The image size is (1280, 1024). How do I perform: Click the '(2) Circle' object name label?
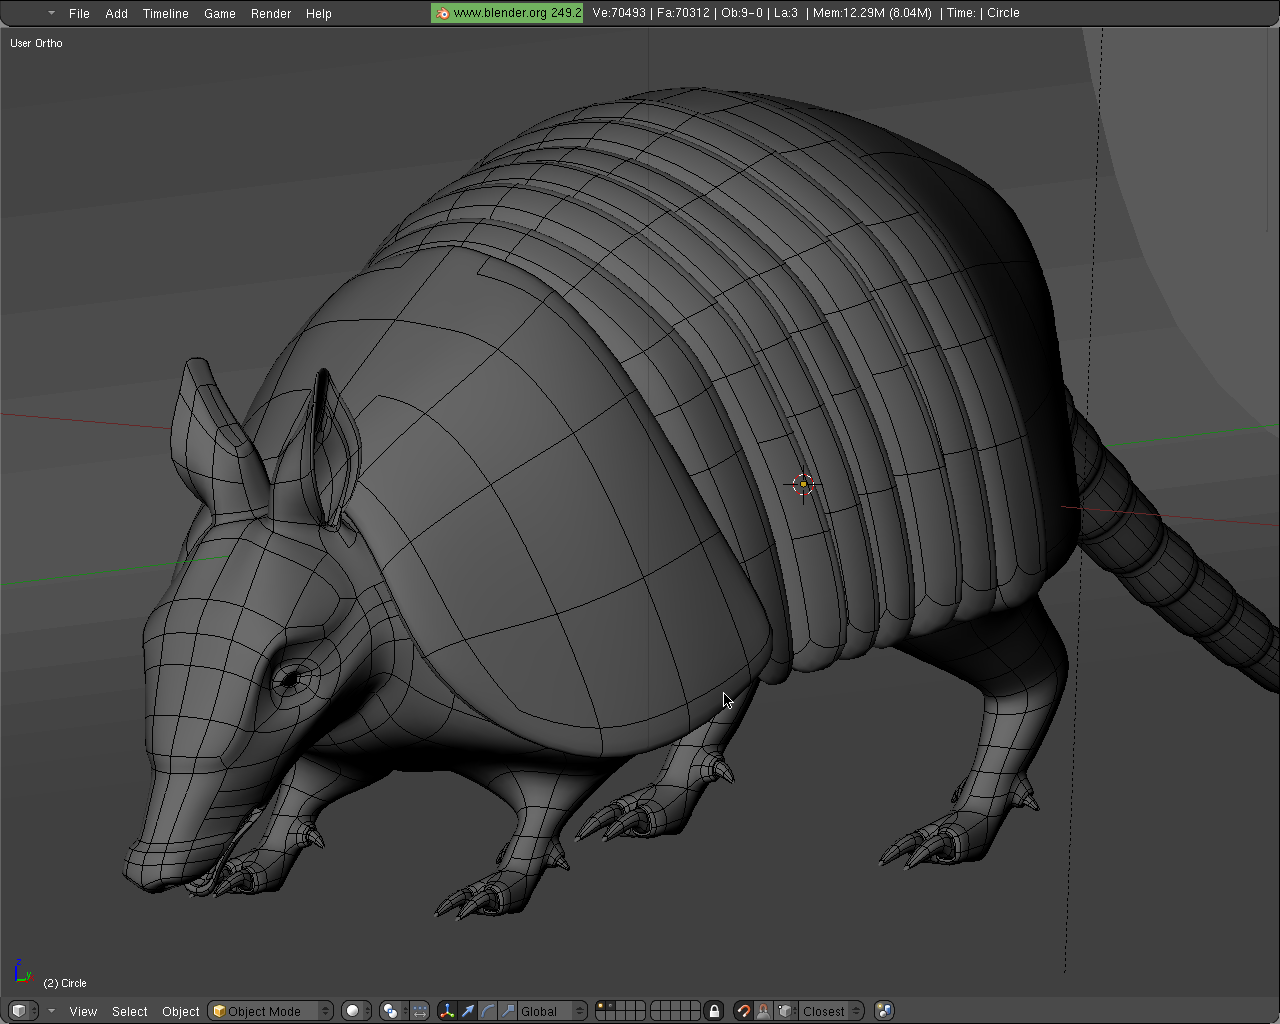click(65, 983)
